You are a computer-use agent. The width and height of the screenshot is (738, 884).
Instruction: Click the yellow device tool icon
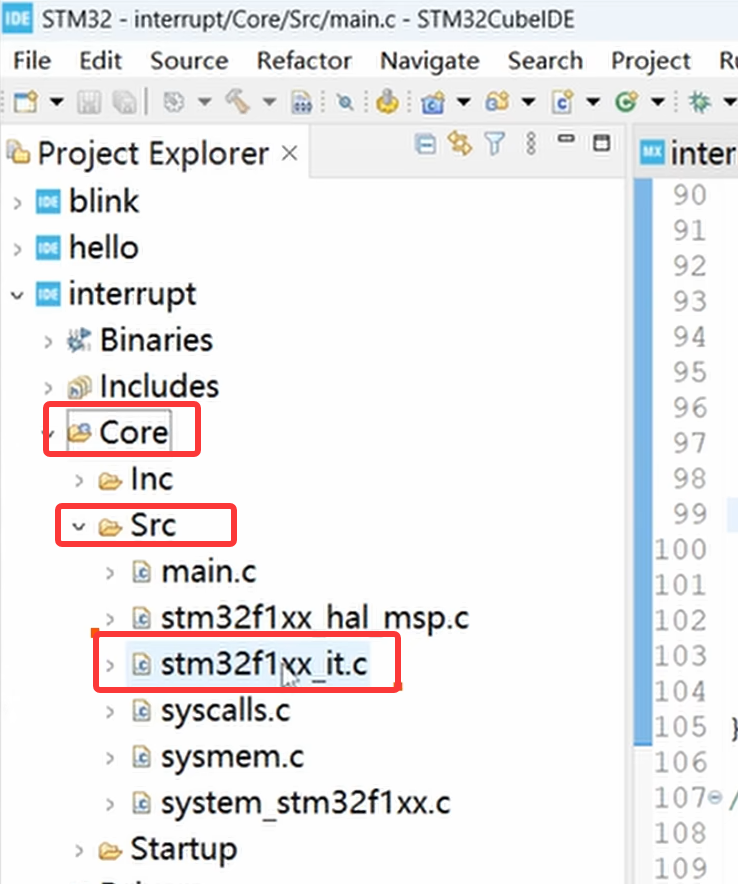387,102
